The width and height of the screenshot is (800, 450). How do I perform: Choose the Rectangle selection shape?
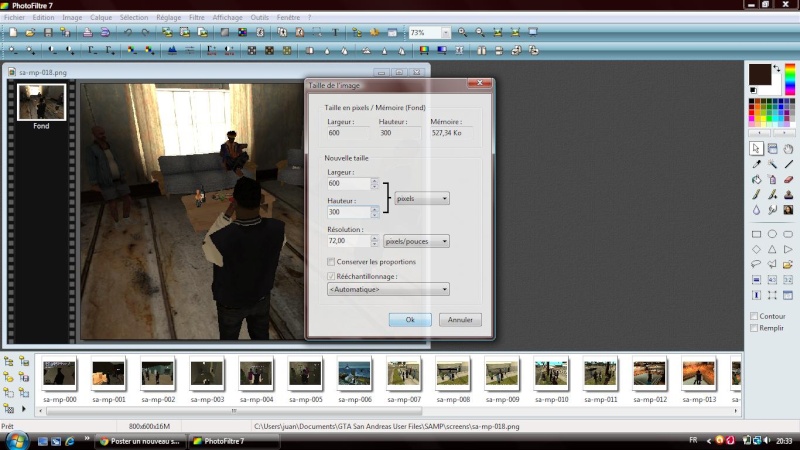coord(756,234)
